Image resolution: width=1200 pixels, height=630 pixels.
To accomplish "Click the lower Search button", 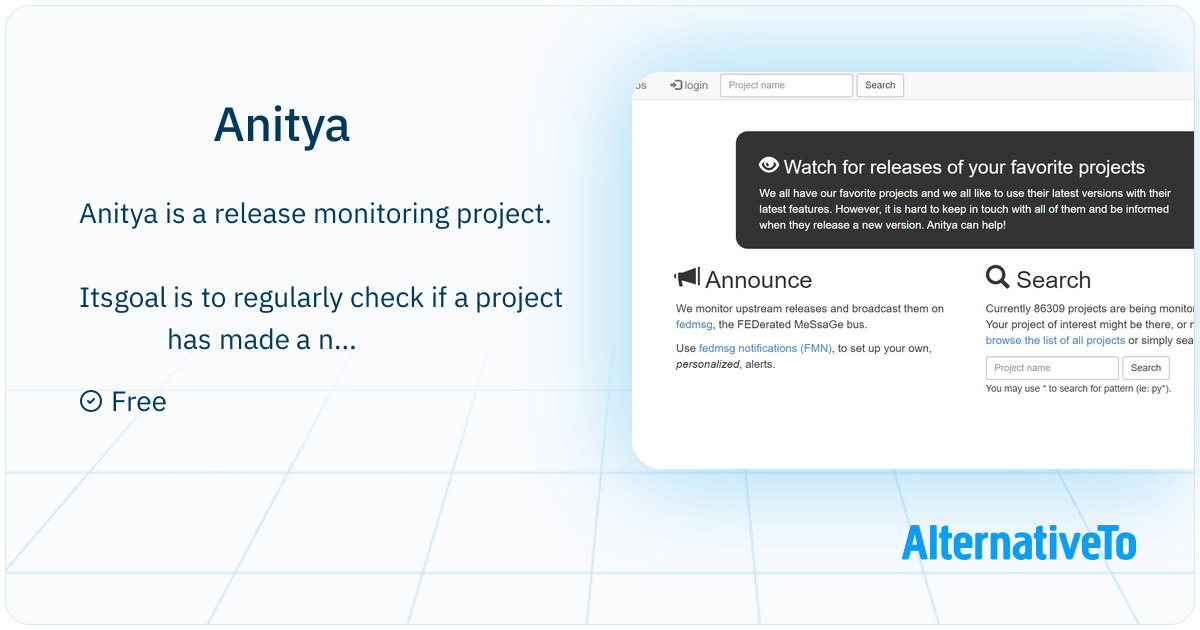I will (1146, 368).
